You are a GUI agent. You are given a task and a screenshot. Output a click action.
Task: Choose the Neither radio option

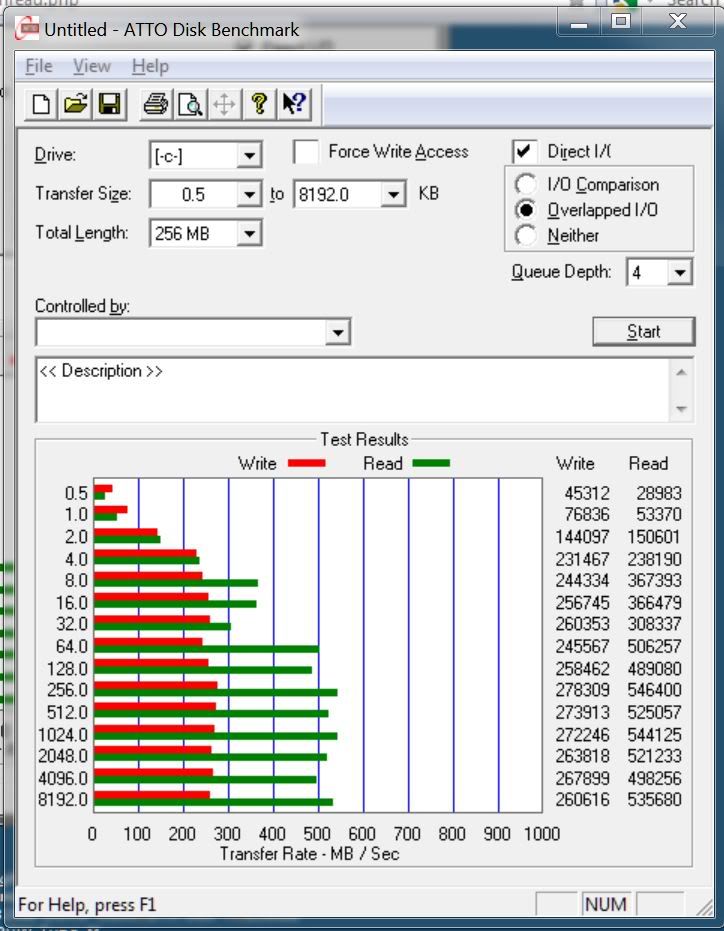coord(526,235)
